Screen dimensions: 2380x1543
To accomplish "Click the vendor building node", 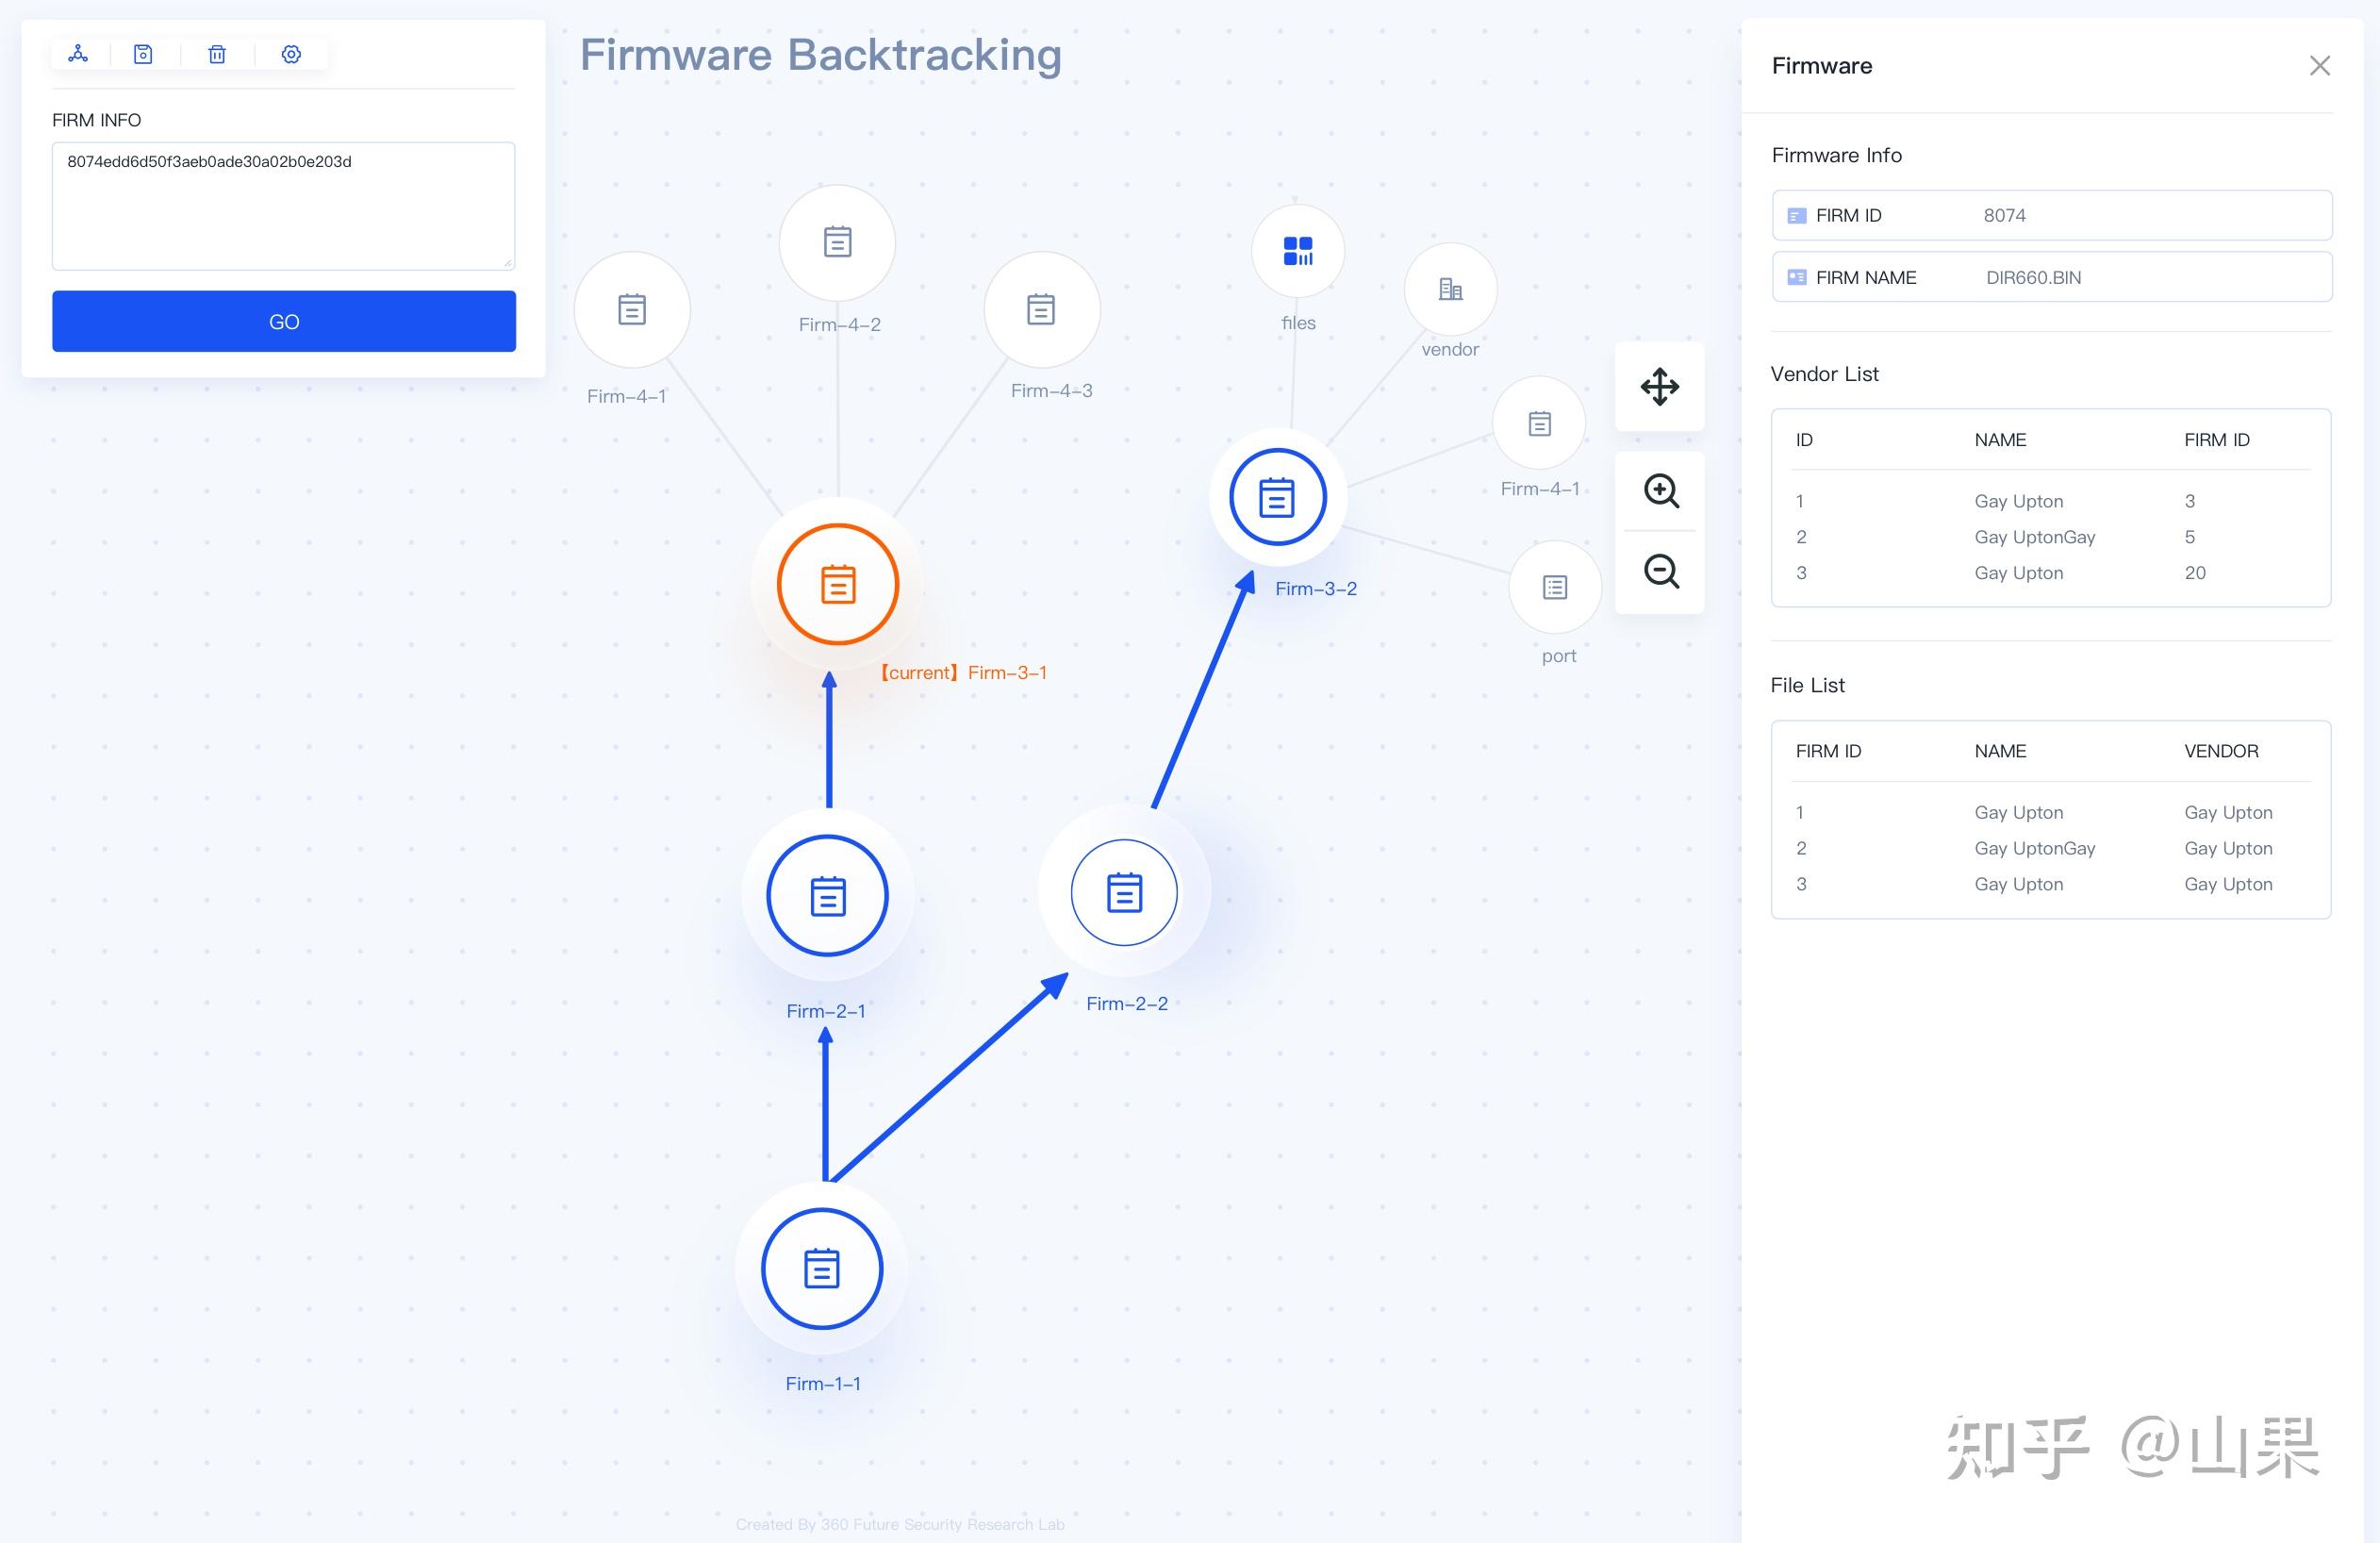I will pos(1450,289).
